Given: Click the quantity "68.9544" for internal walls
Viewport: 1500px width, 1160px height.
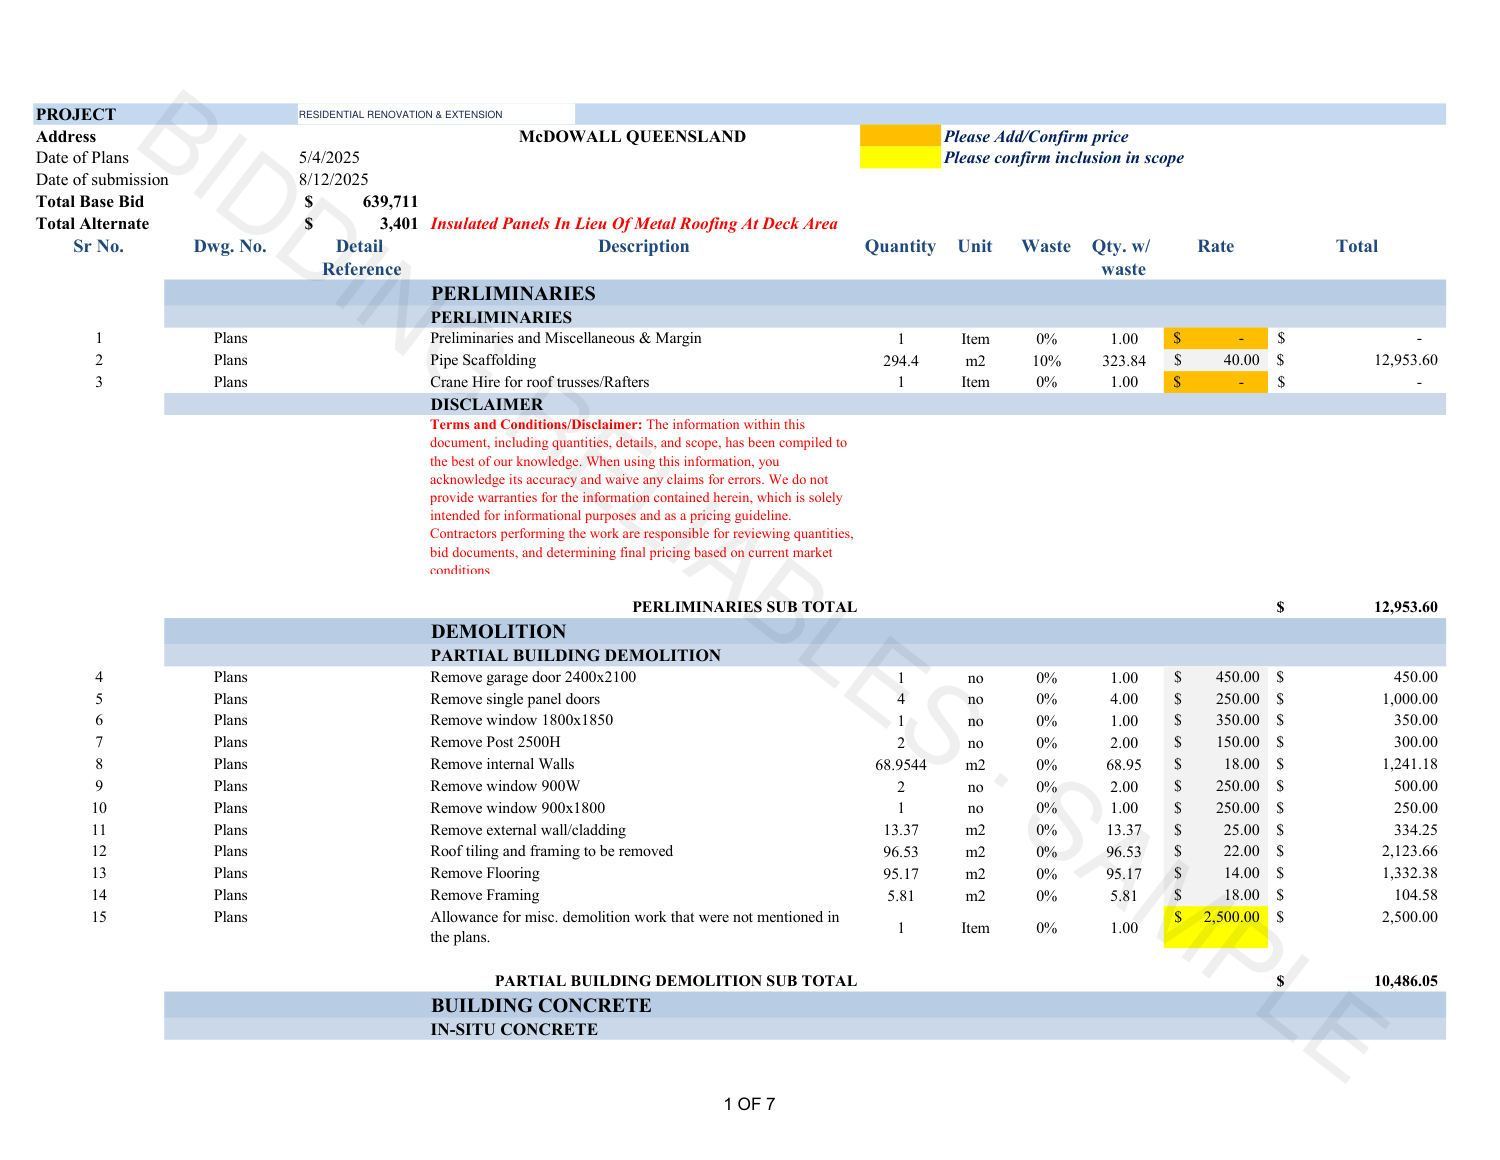Looking at the screenshot, I should click(901, 765).
